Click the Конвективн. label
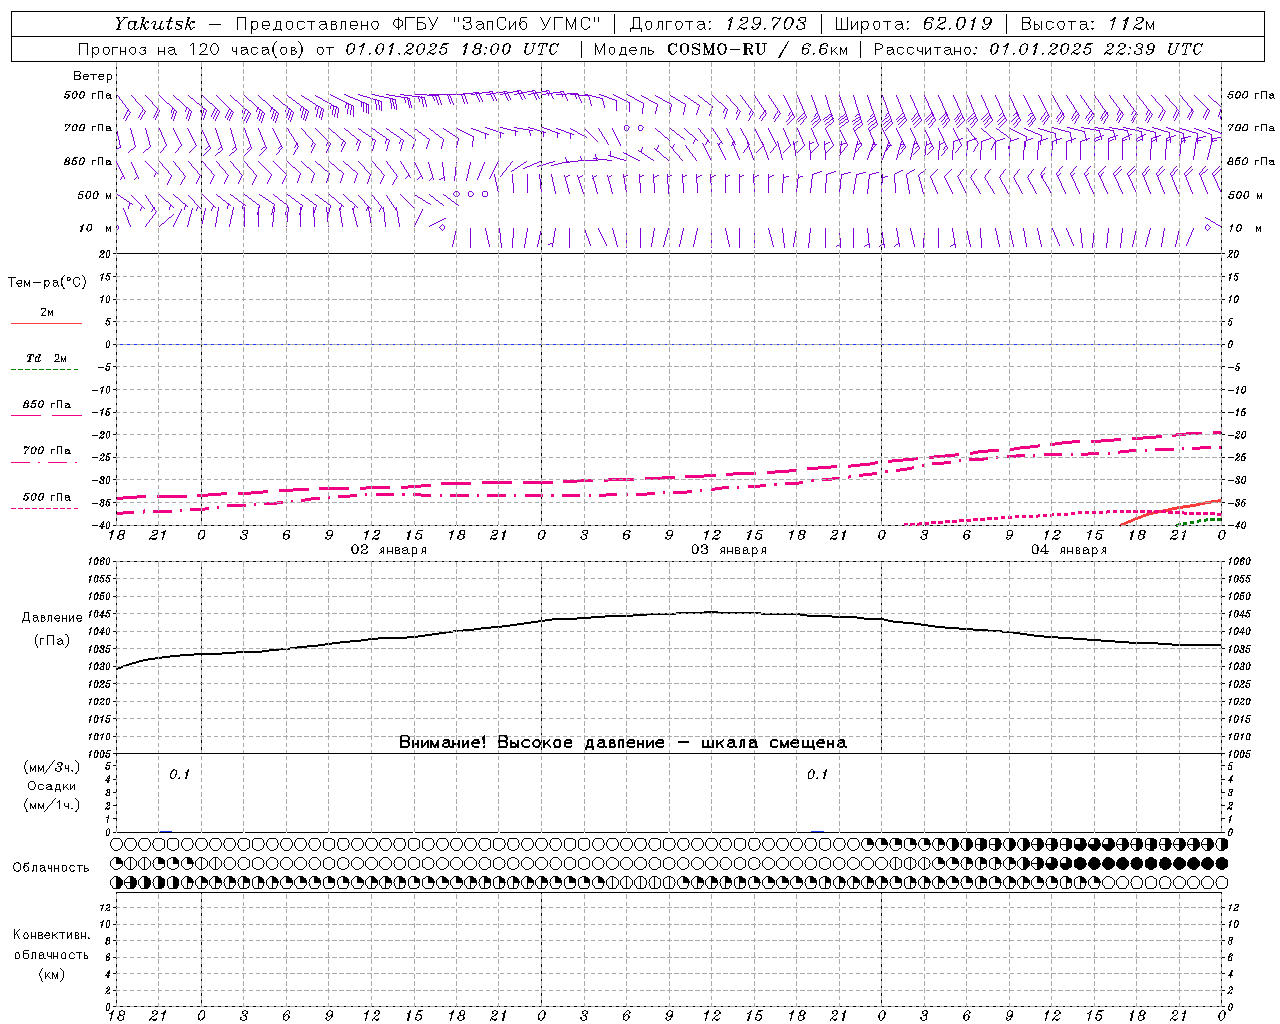Screen dimensions: 1280x1024 pos(52,935)
